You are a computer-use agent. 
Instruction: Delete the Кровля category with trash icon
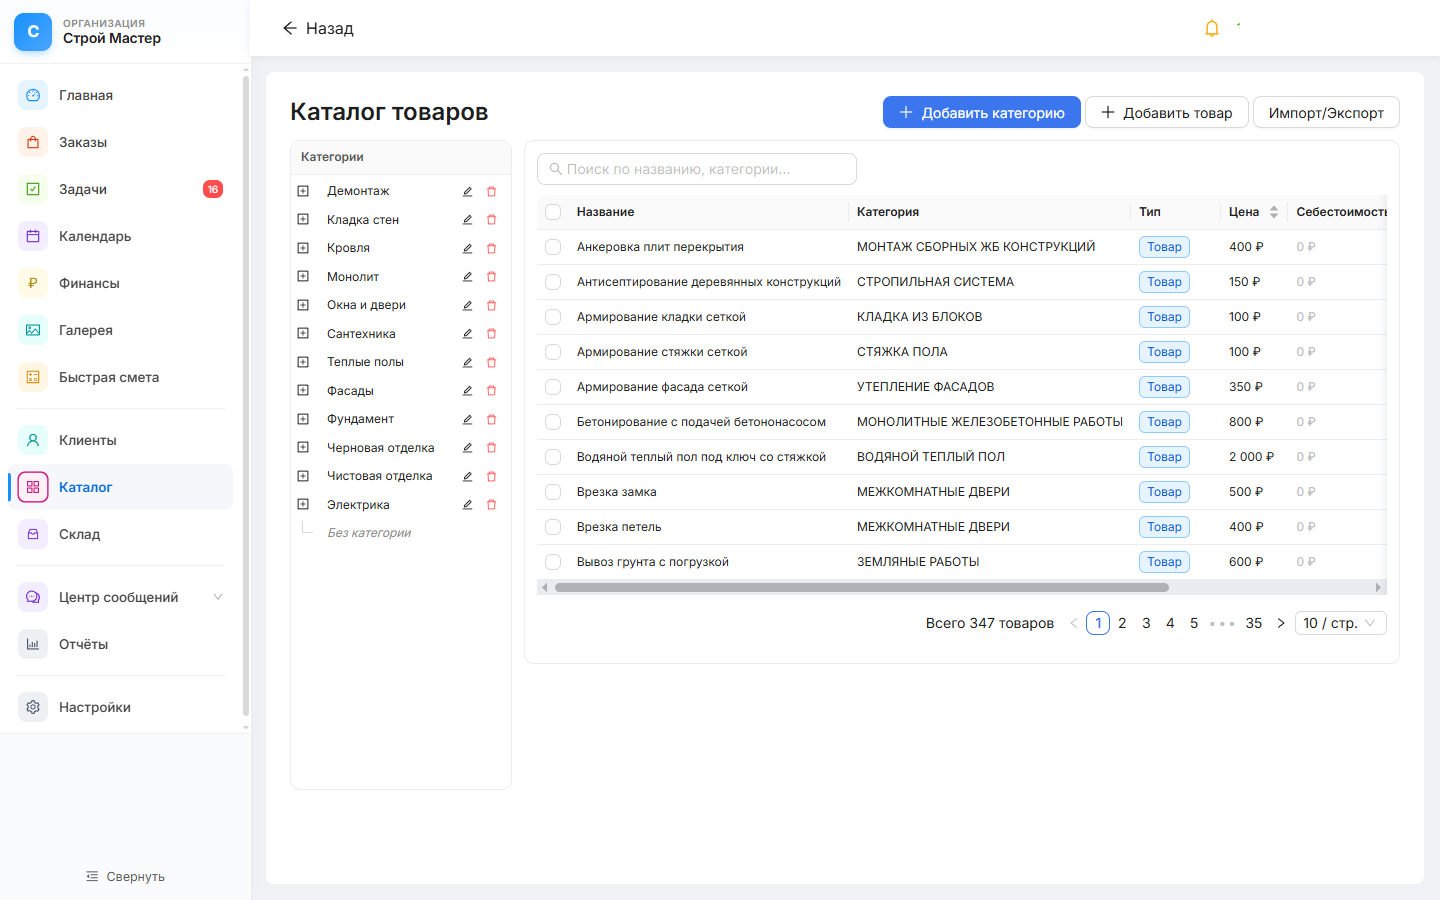point(491,248)
